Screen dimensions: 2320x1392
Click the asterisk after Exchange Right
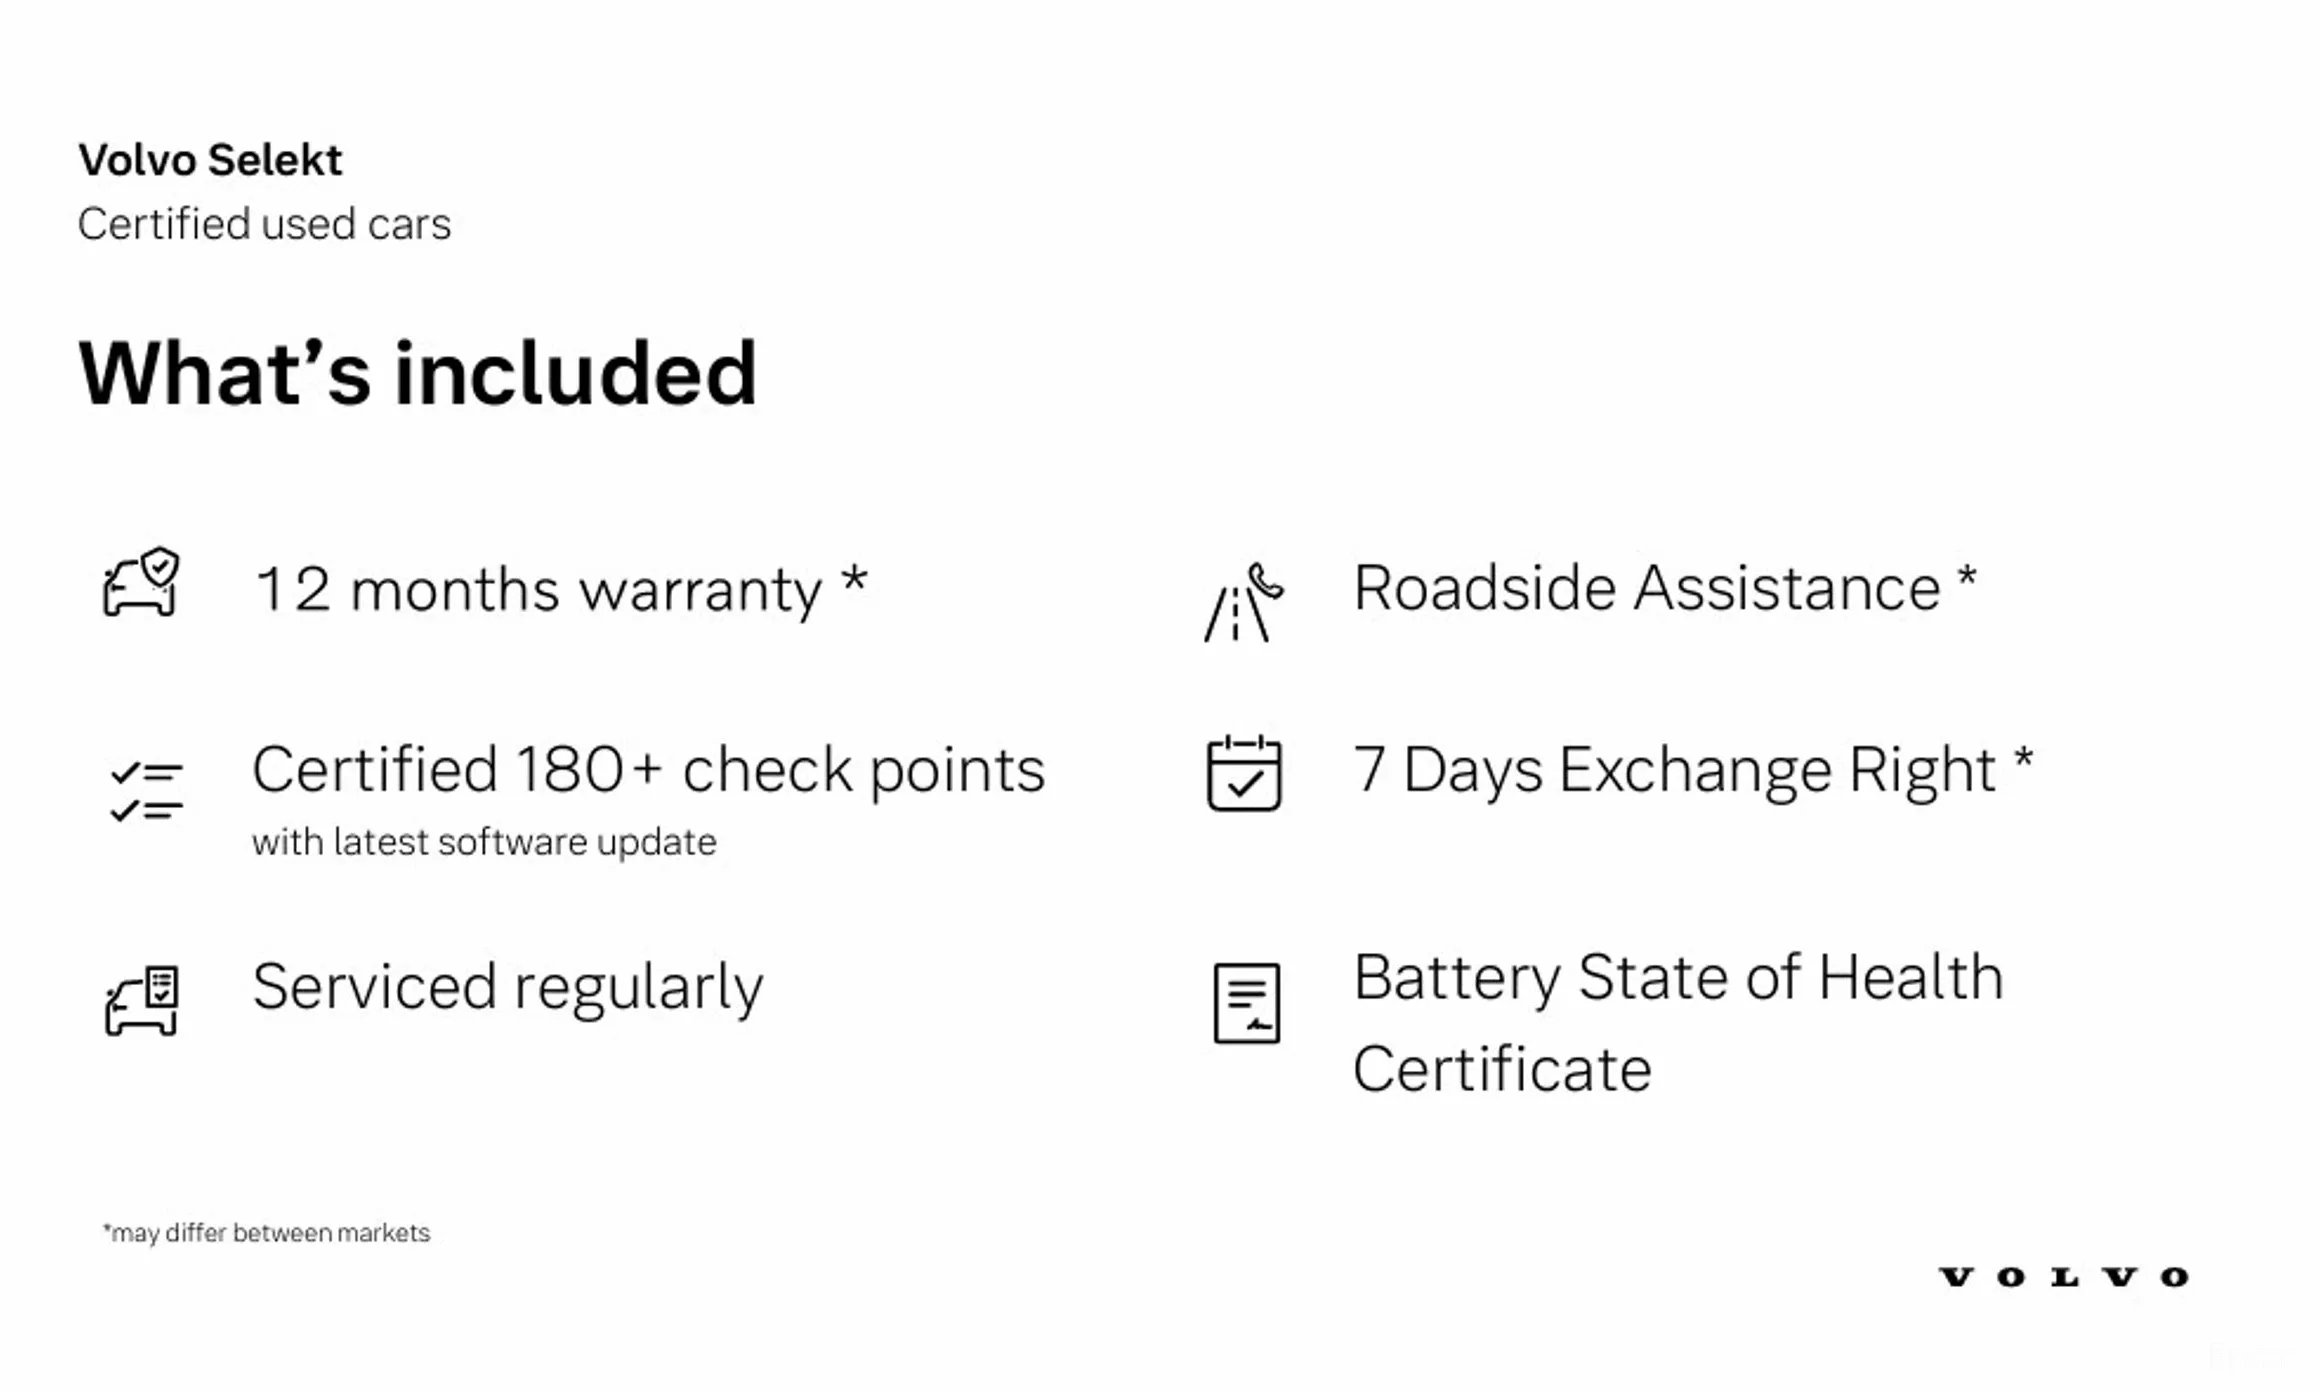coord(2023,760)
